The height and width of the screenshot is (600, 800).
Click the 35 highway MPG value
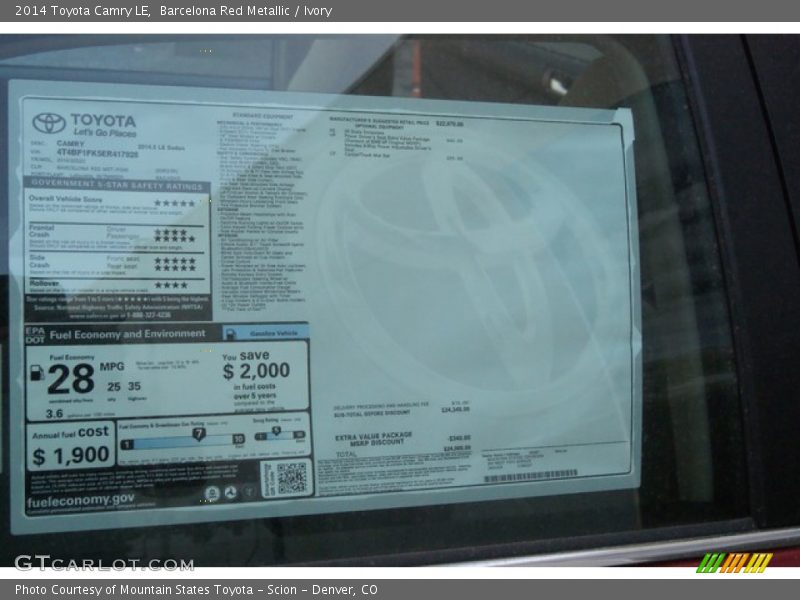coord(134,386)
